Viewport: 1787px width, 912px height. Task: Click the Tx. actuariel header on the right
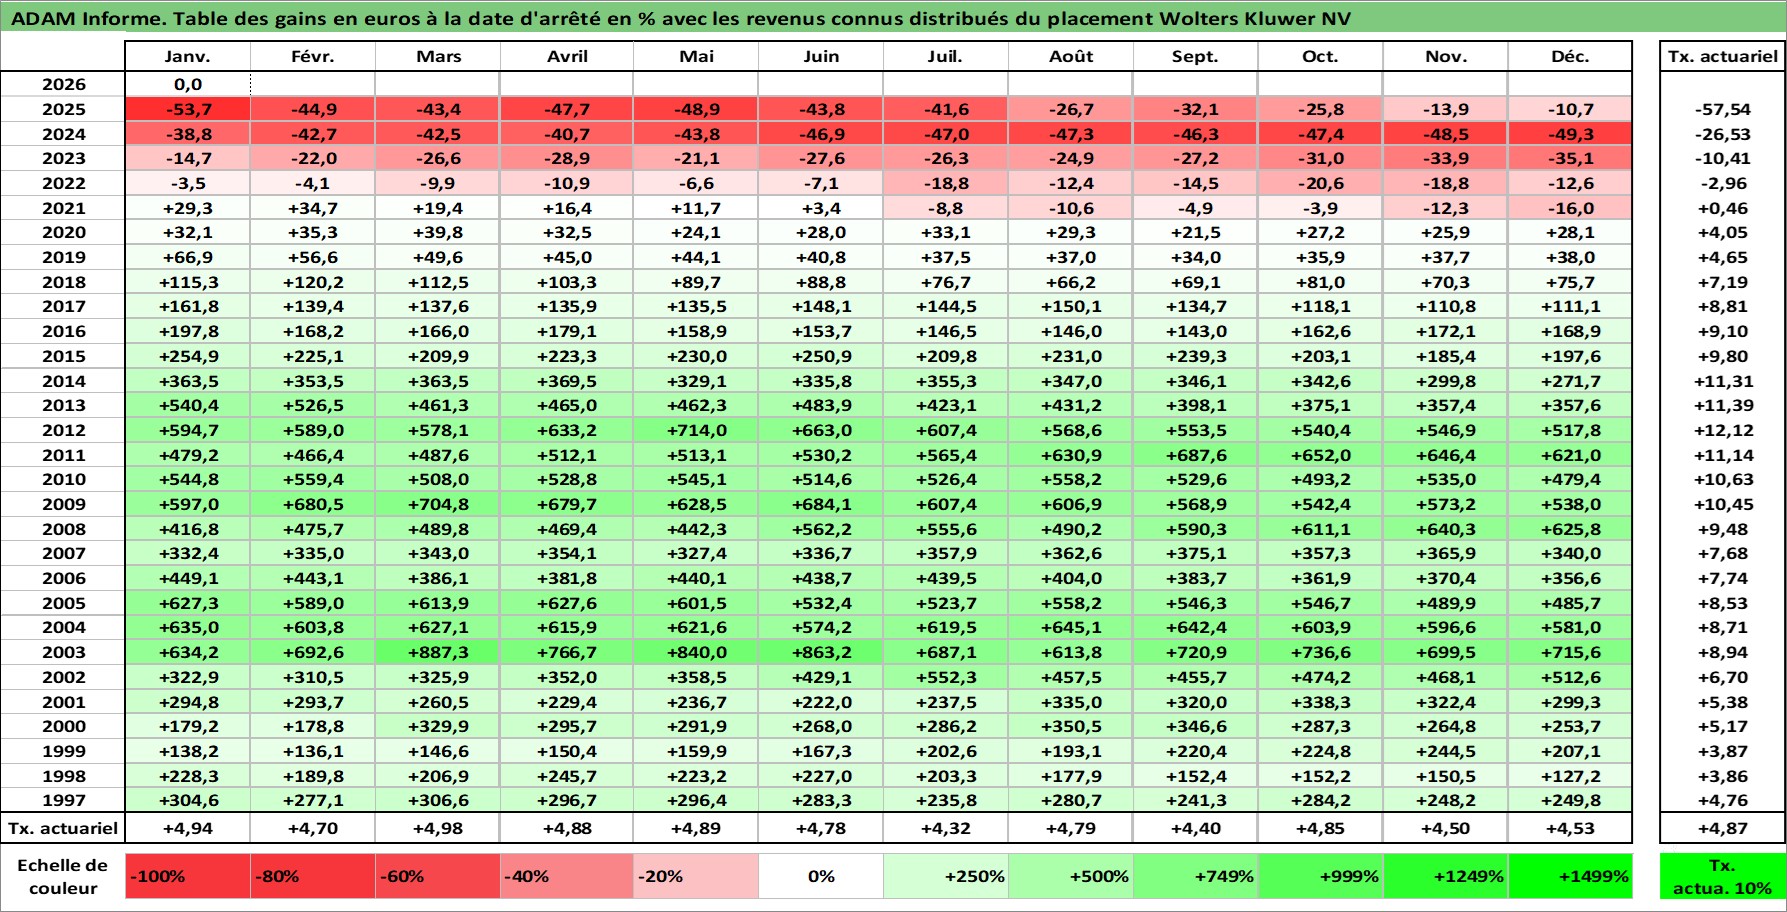tap(1723, 57)
